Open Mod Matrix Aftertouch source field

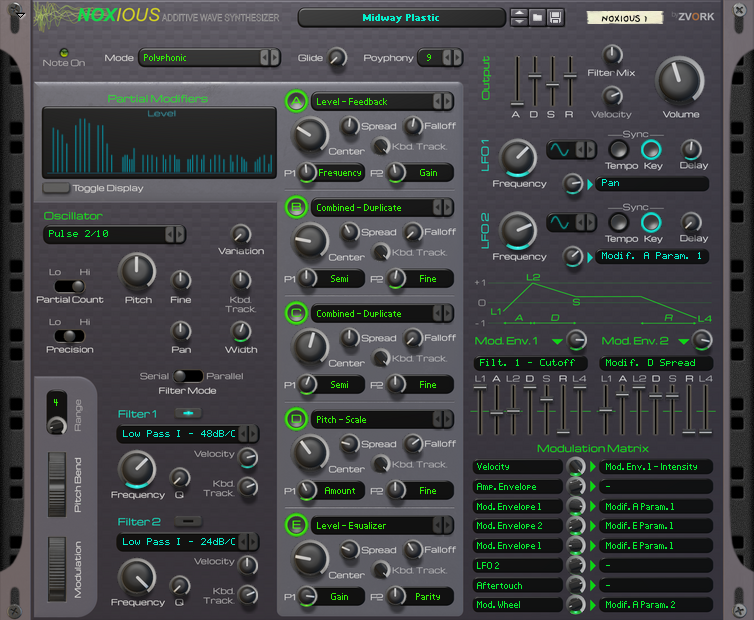(x=517, y=585)
